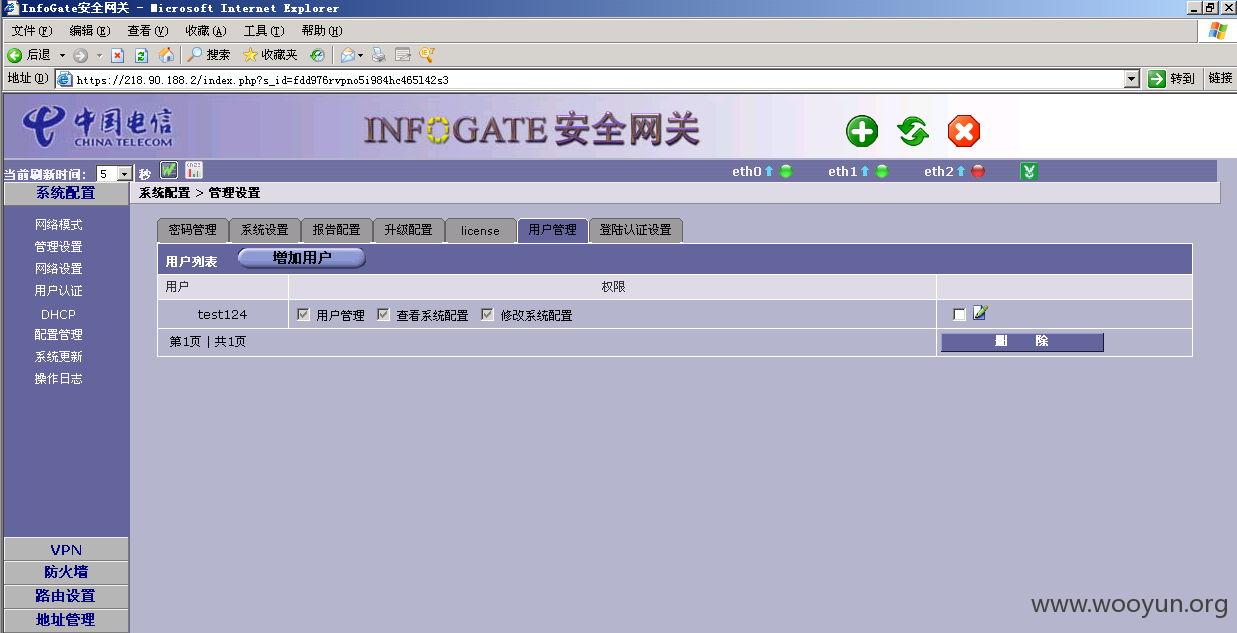Open the refresh time seconds dropdown
This screenshot has height=633, width=1237.
(x=125, y=174)
